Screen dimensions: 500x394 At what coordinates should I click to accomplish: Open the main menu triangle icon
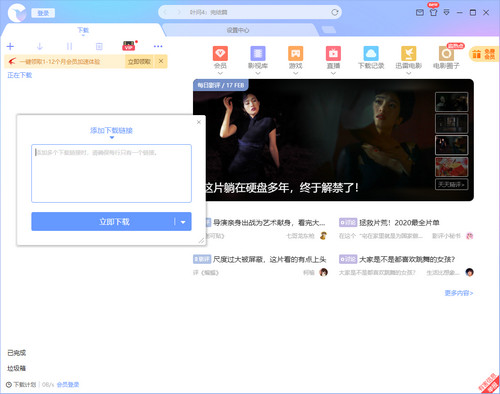point(447,12)
